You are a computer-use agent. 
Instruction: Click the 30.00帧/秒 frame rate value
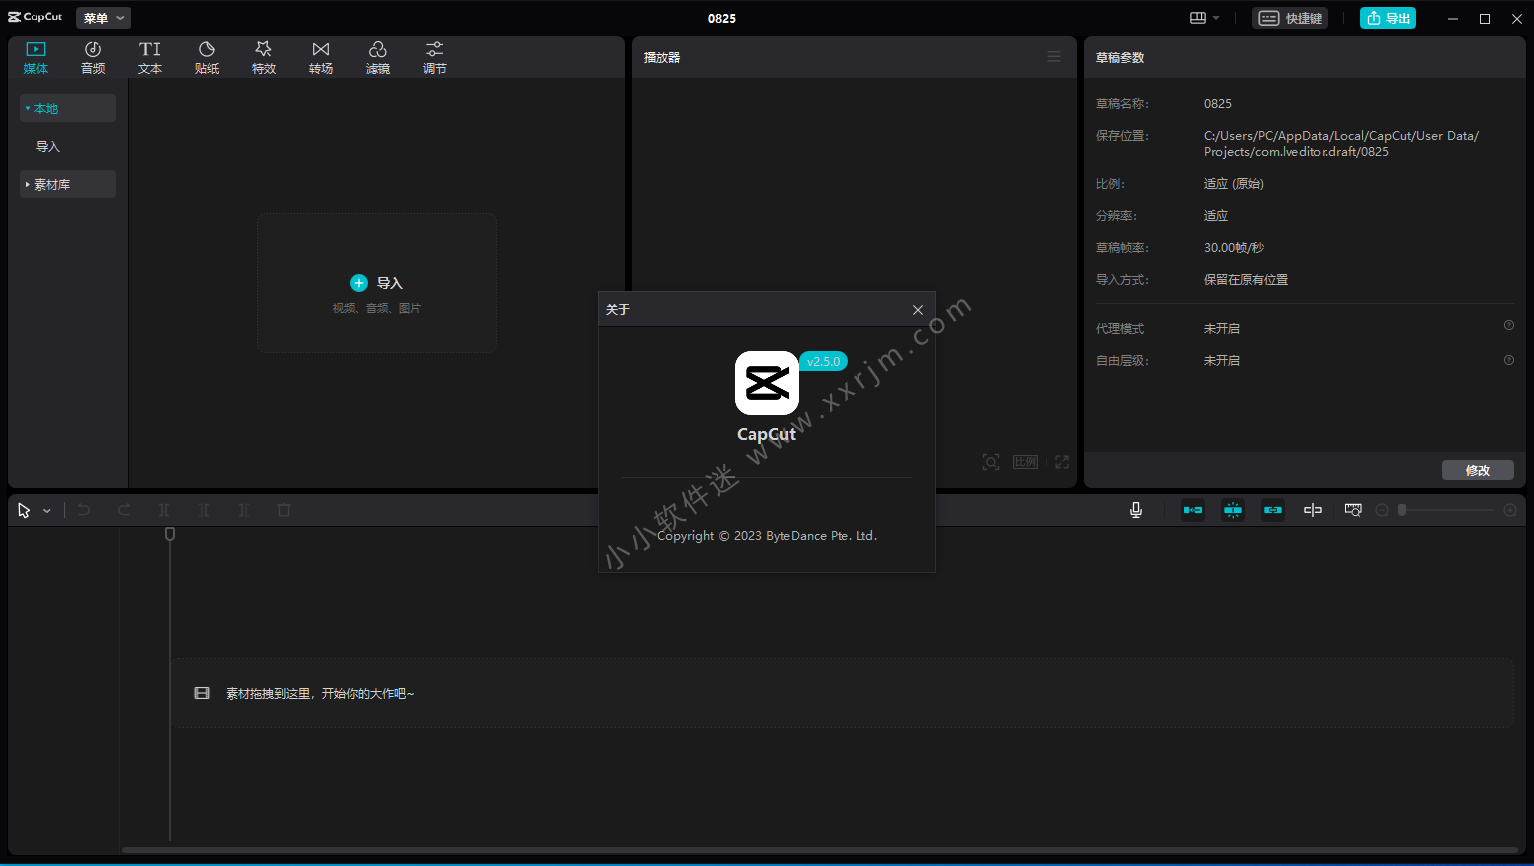1234,248
